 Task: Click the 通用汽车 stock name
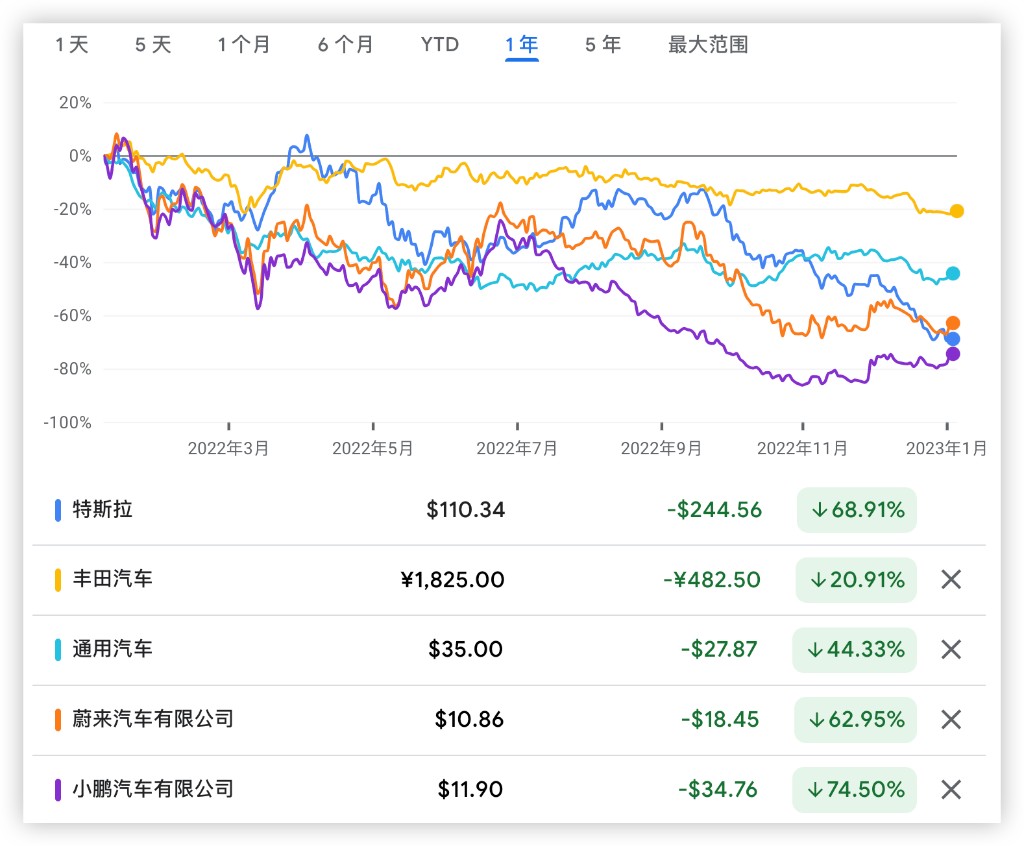pos(112,649)
